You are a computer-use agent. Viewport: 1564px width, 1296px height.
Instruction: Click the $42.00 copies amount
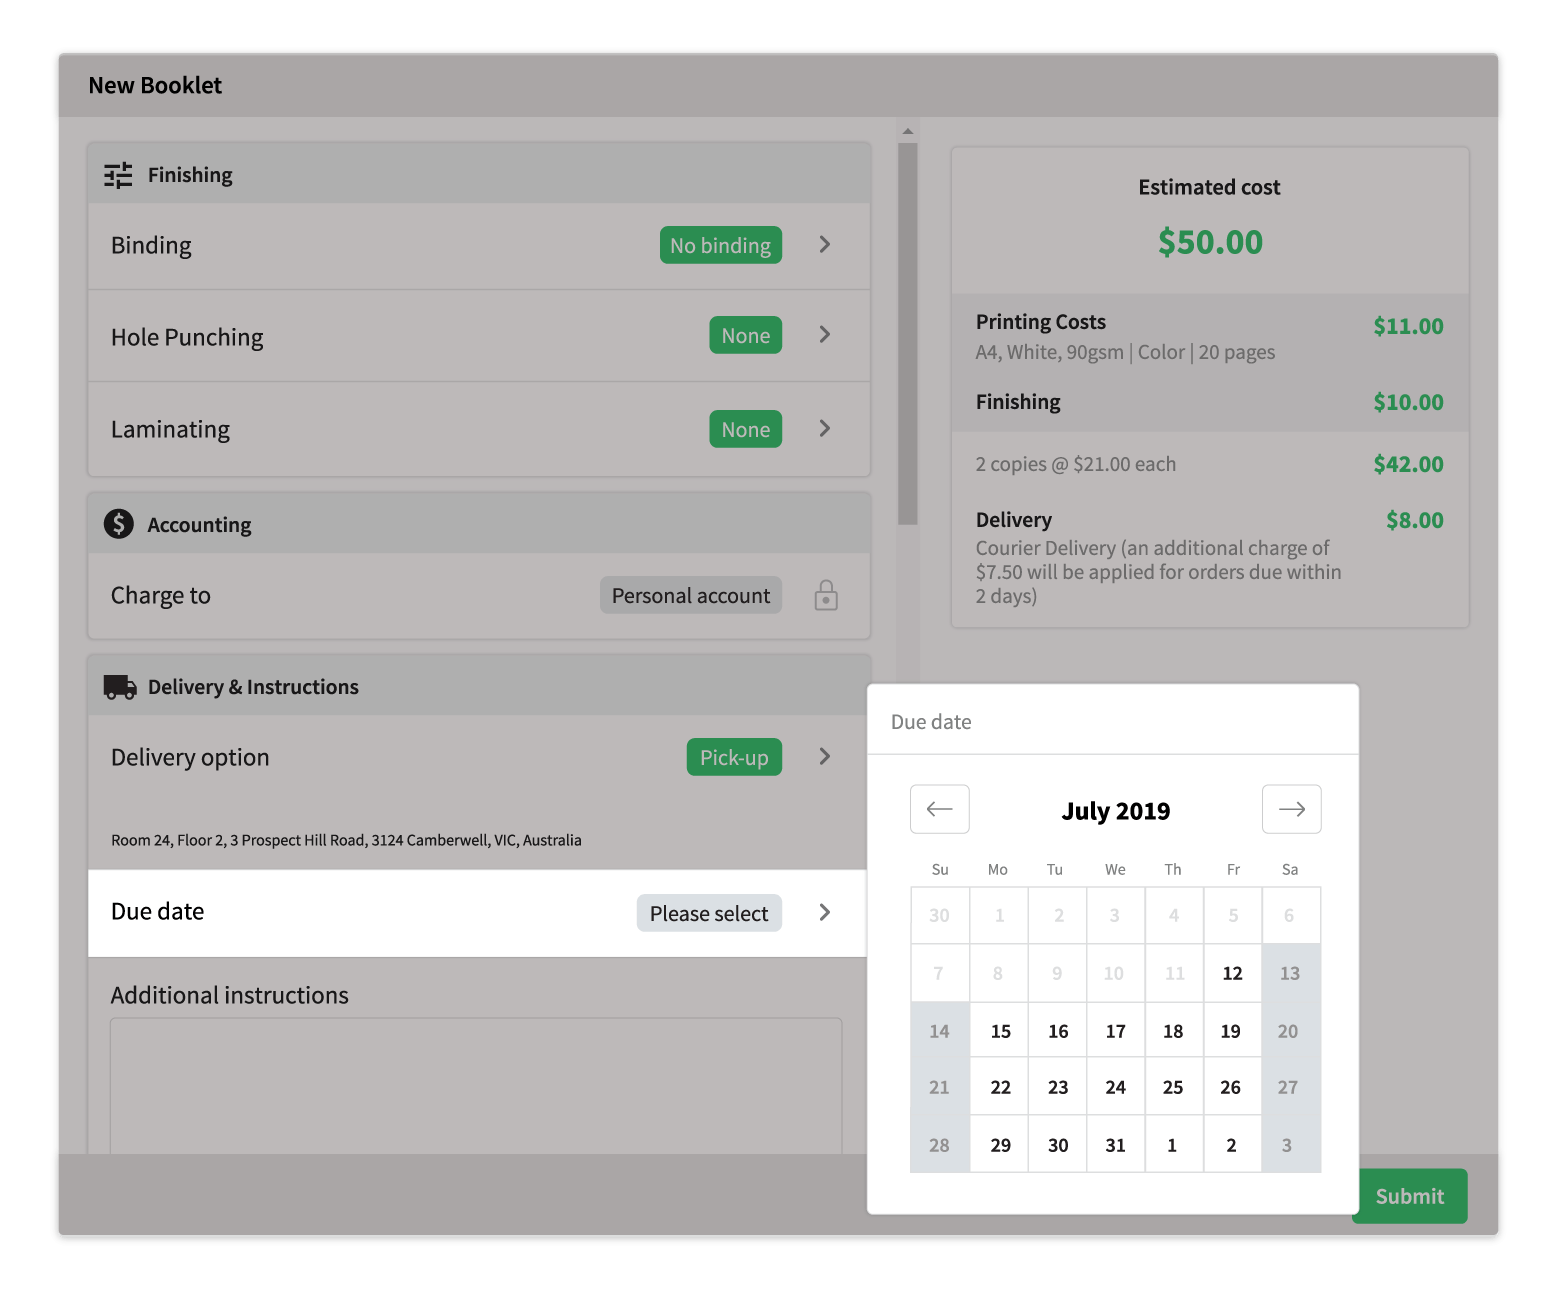pos(1409,464)
